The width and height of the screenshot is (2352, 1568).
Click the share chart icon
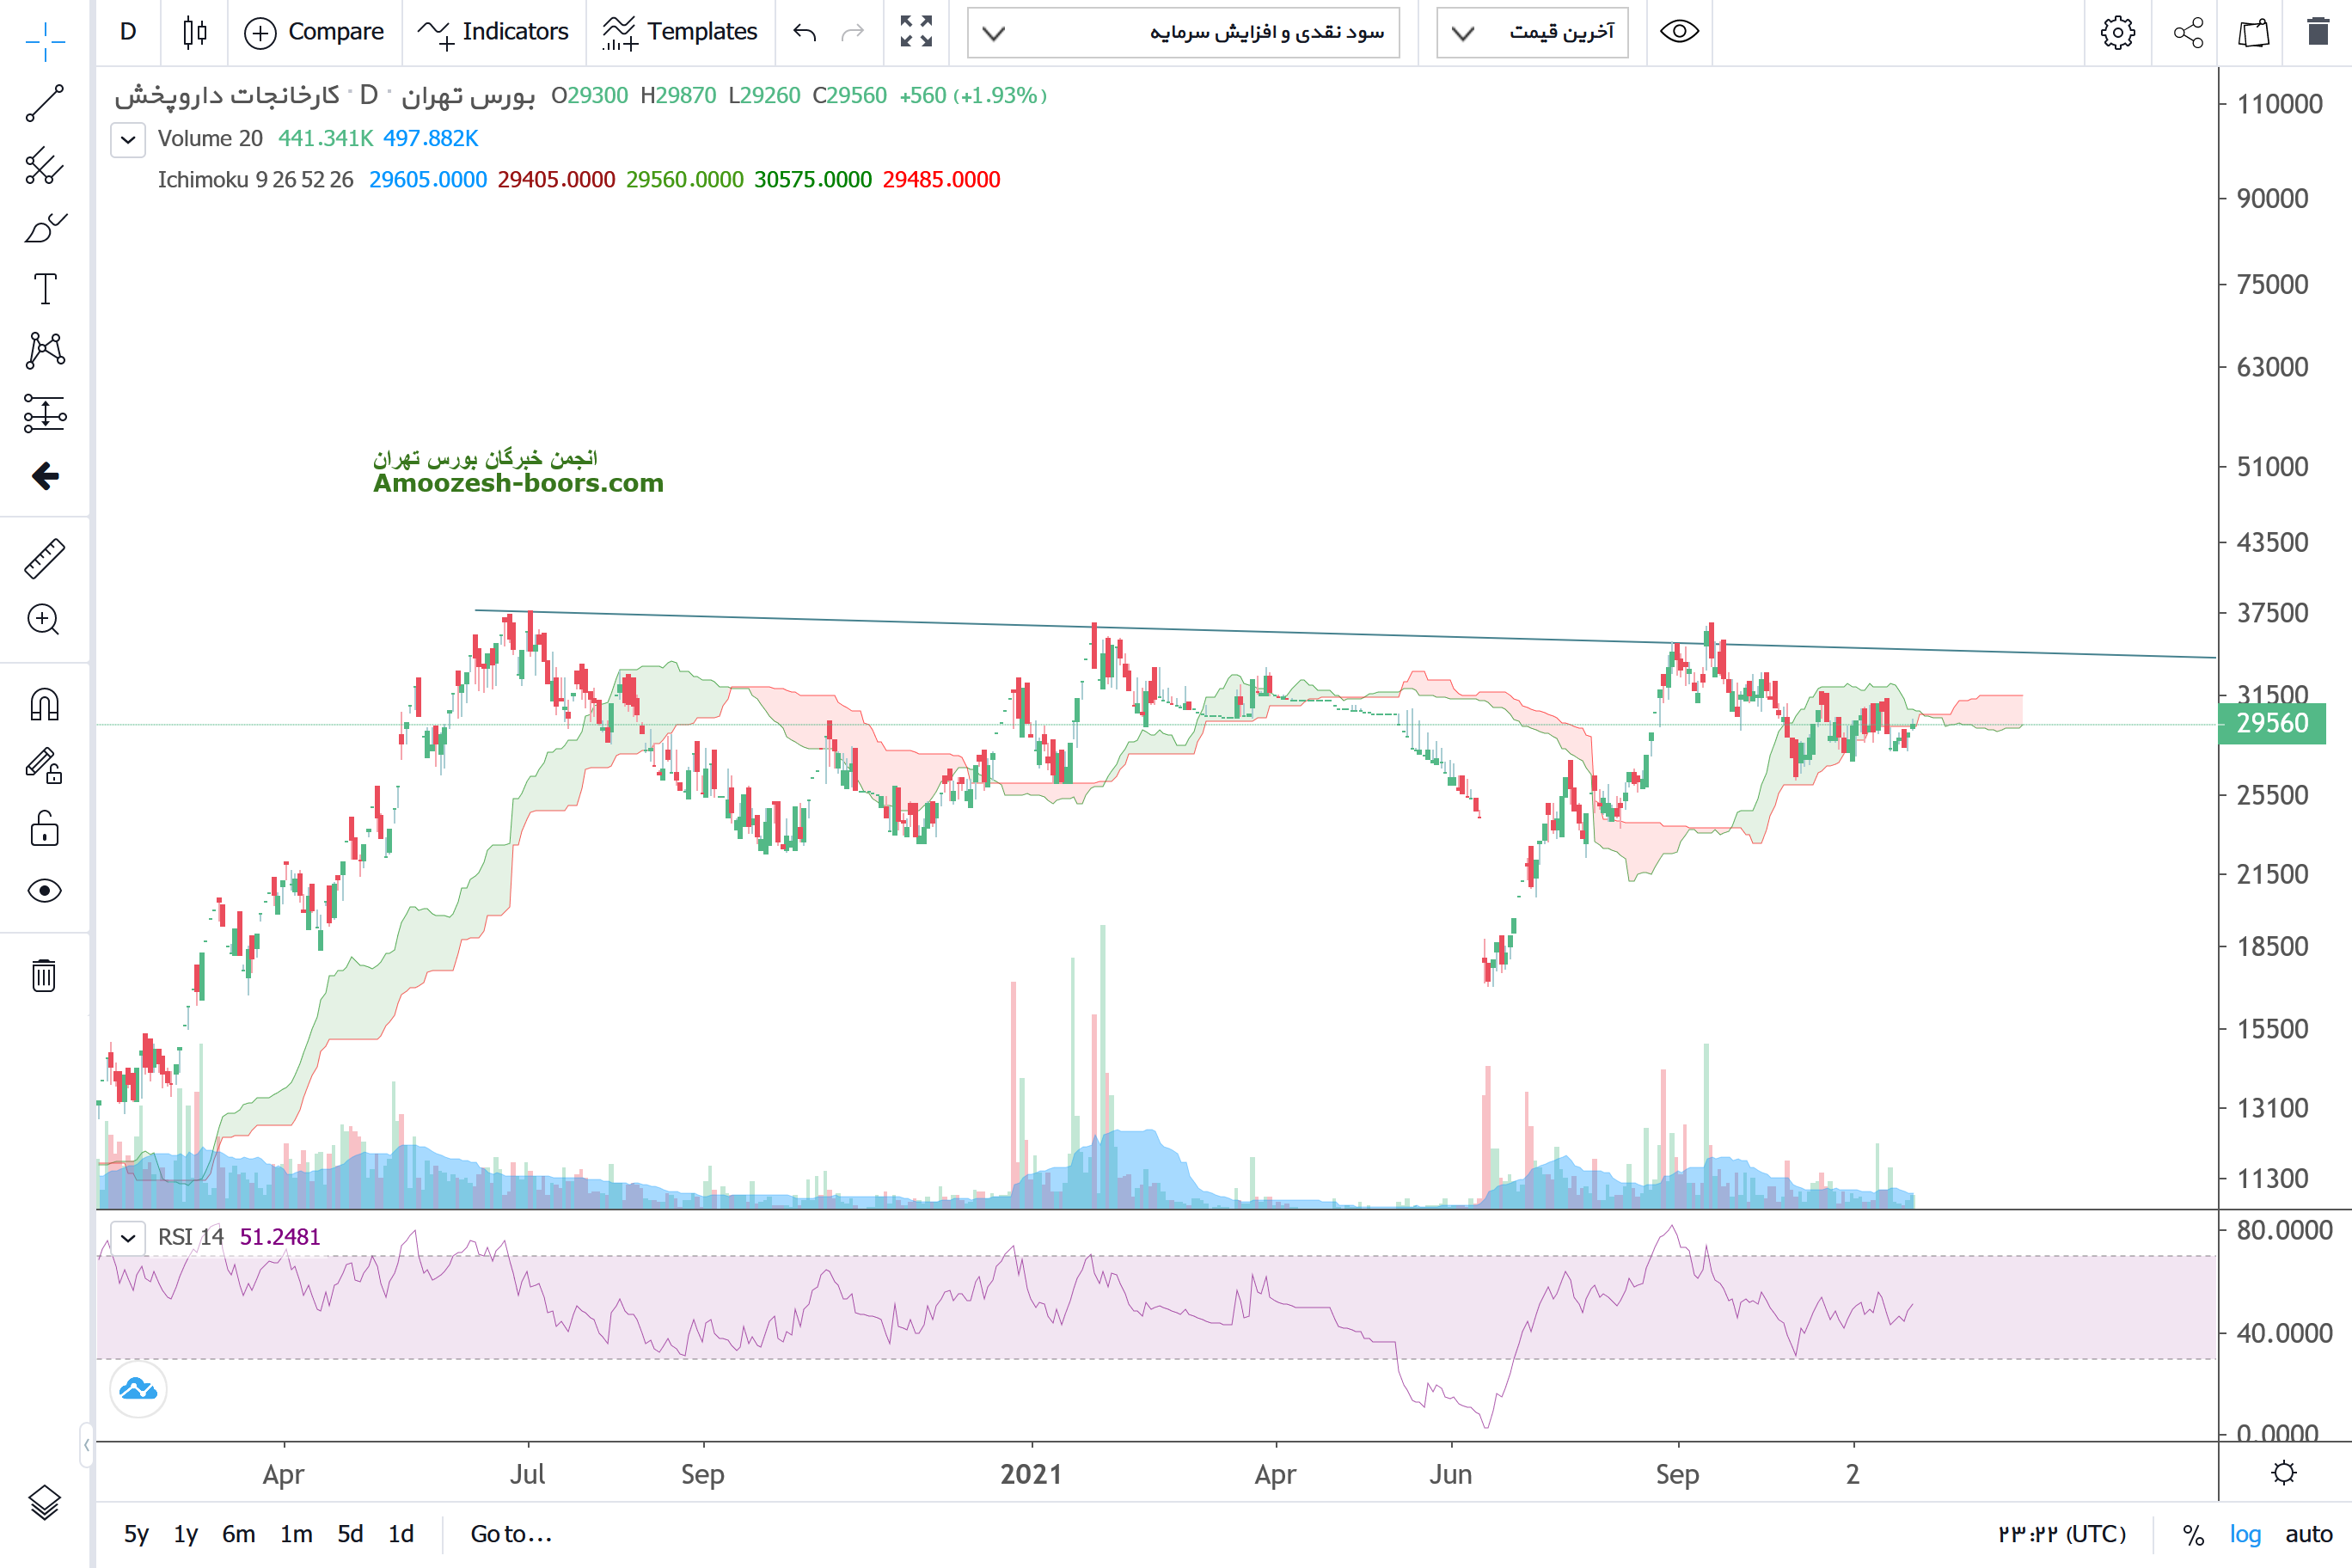2188,32
